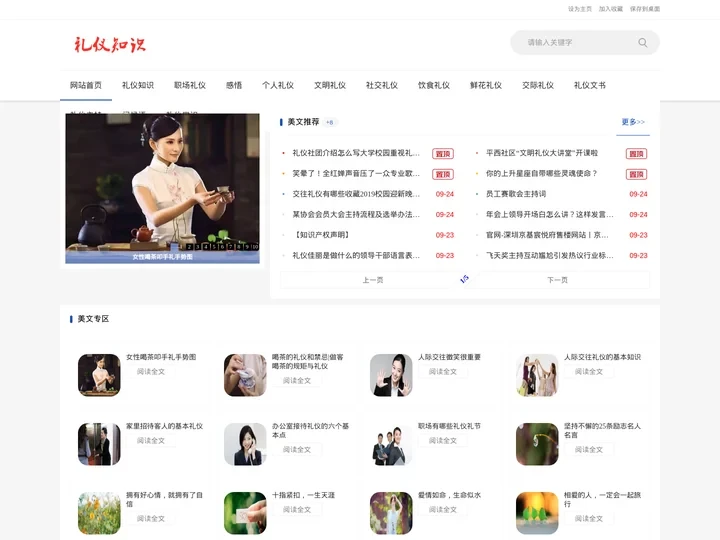Open the 社交礼仪 navigation item
Image resolution: width=720 pixels, height=540 pixels.
[382, 85]
